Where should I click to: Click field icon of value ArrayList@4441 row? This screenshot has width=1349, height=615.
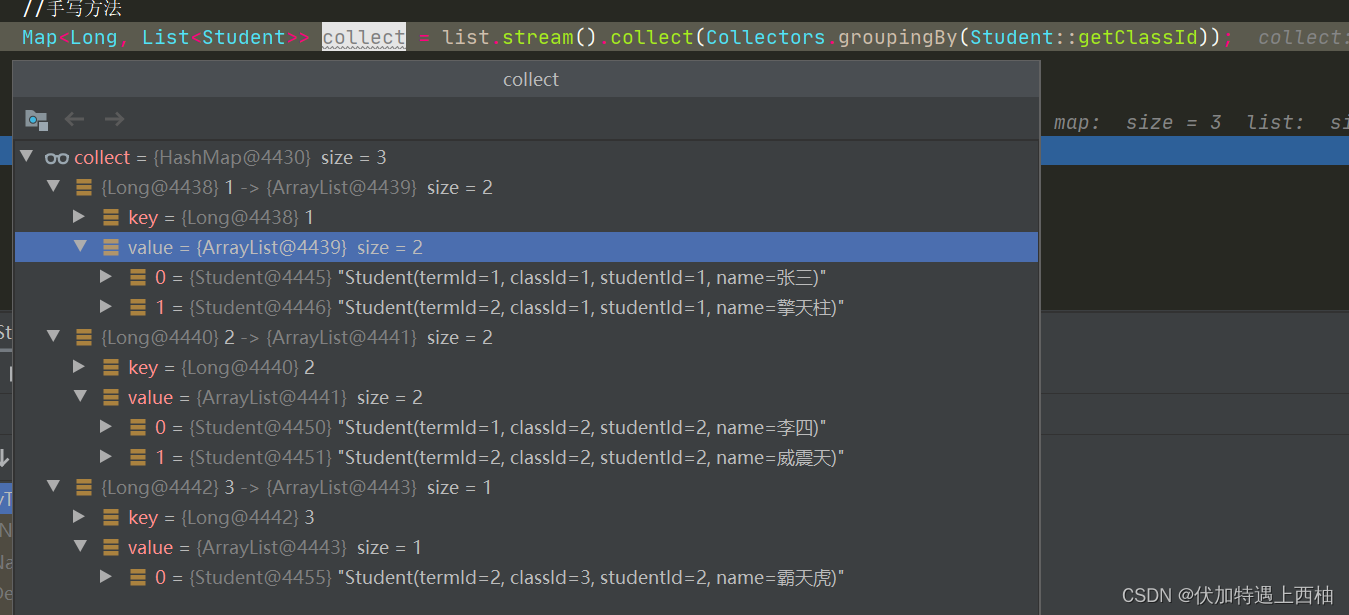pyautogui.click(x=111, y=397)
